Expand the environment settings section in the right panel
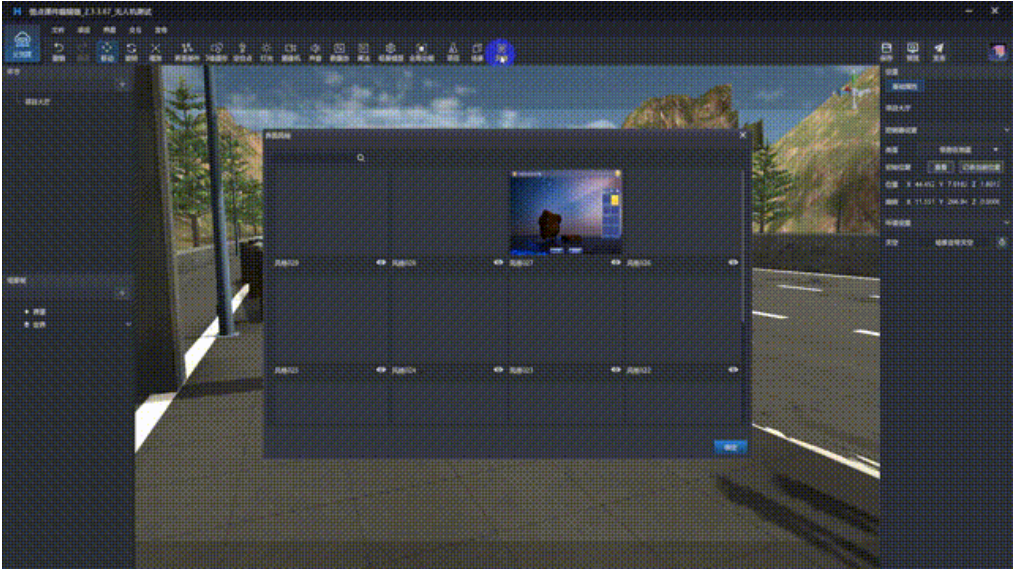The width and height of the screenshot is (1016, 571). [x=1006, y=222]
